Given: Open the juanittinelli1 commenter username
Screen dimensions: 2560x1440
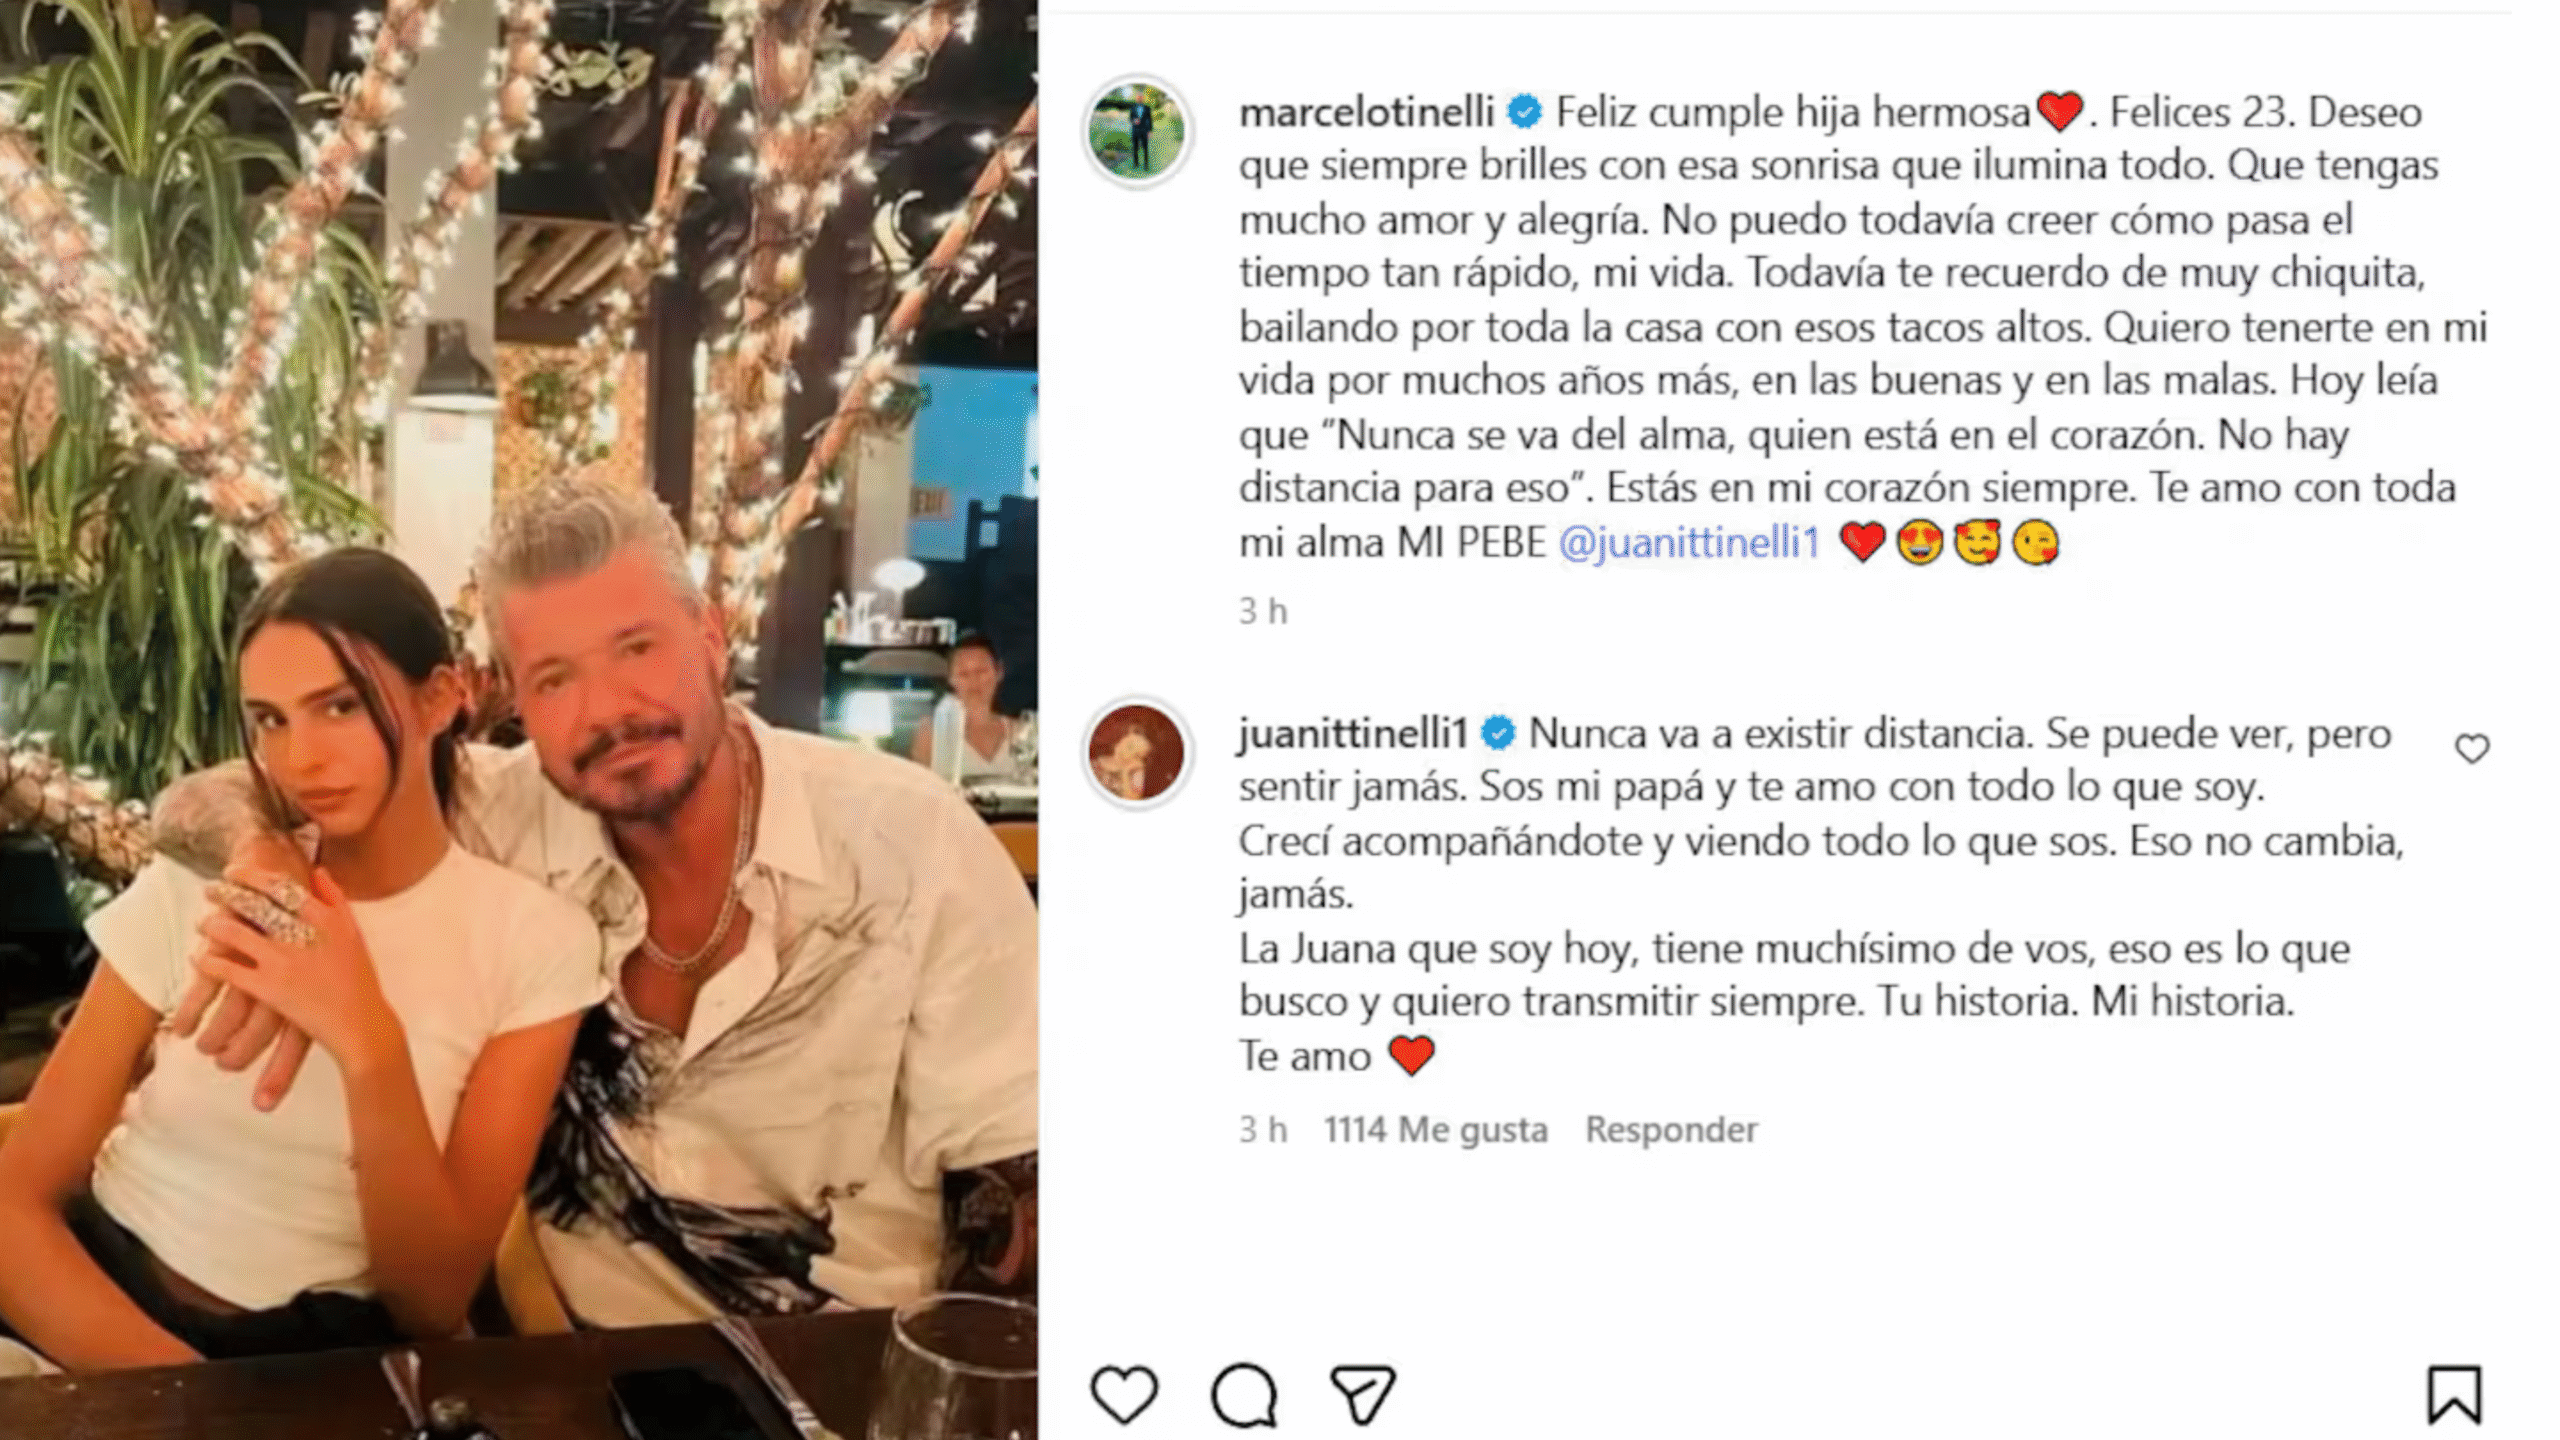Looking at the screenshot, I should pyautogui.click(x=1353, y=733).
